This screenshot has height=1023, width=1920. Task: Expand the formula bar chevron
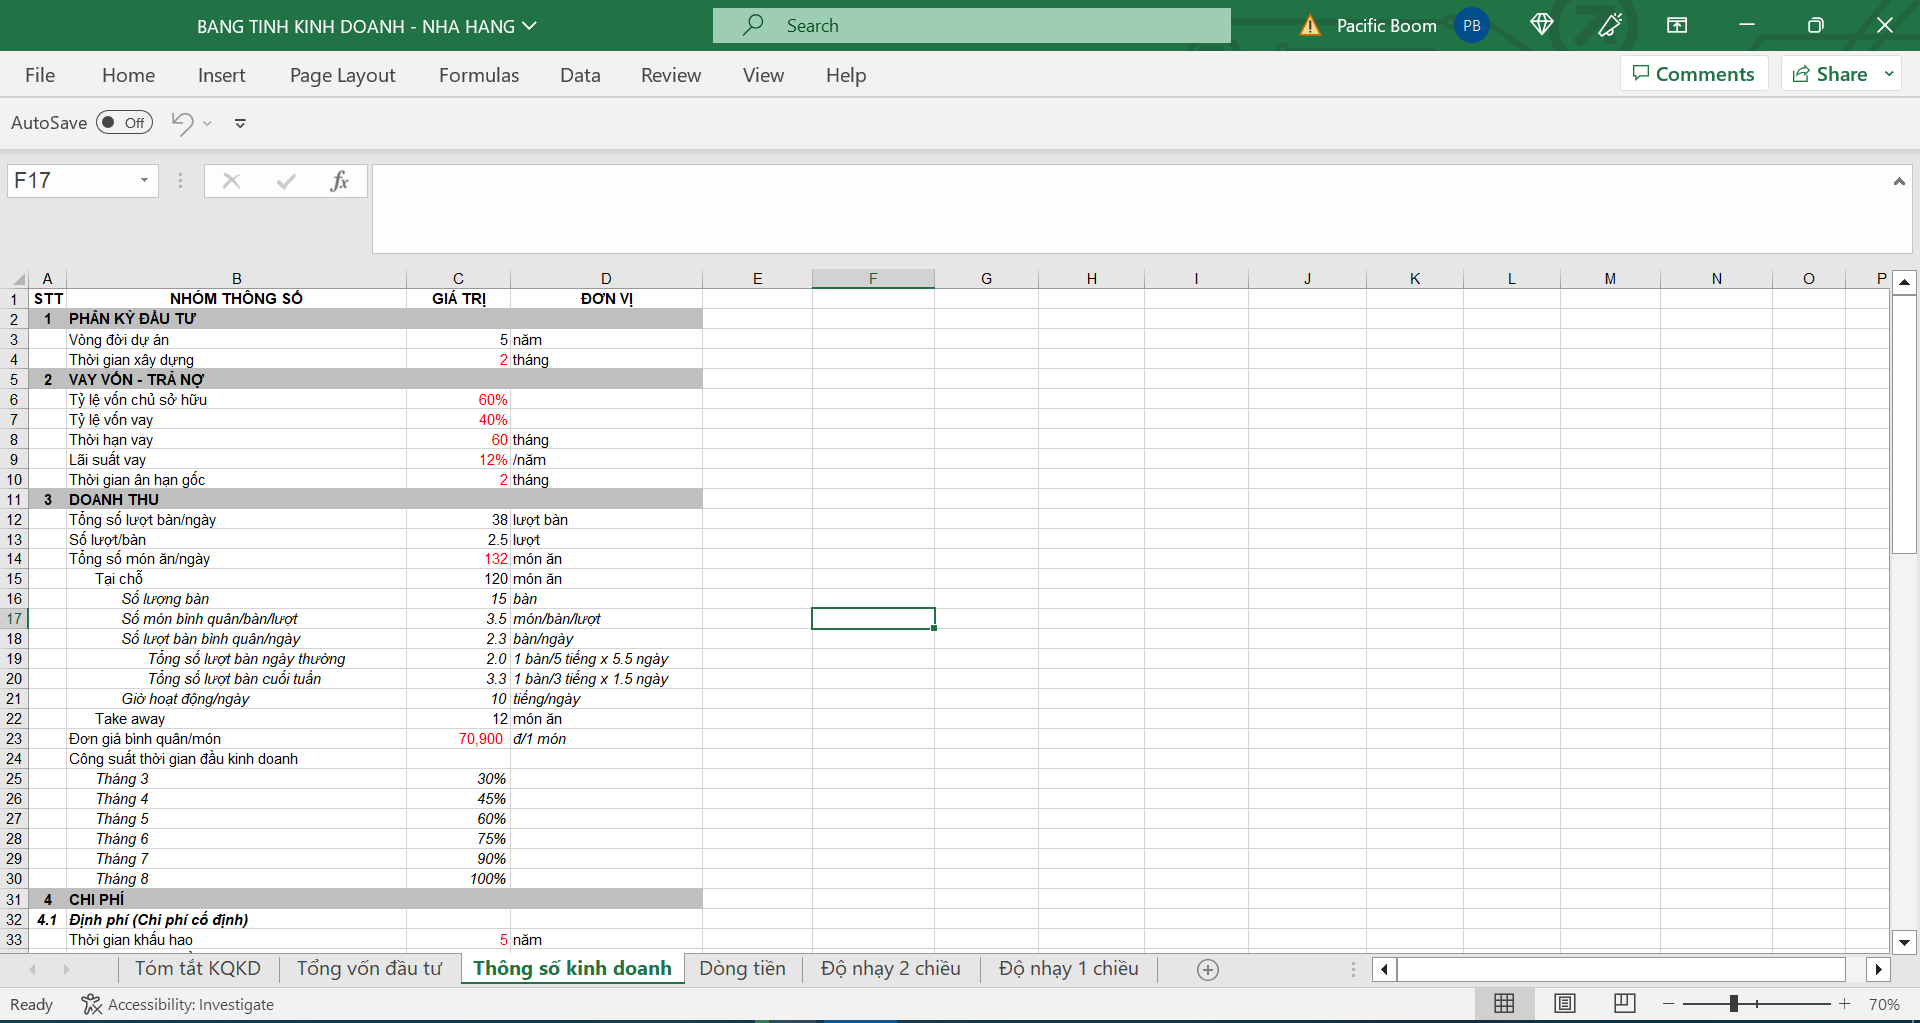tap(1898, 182)
